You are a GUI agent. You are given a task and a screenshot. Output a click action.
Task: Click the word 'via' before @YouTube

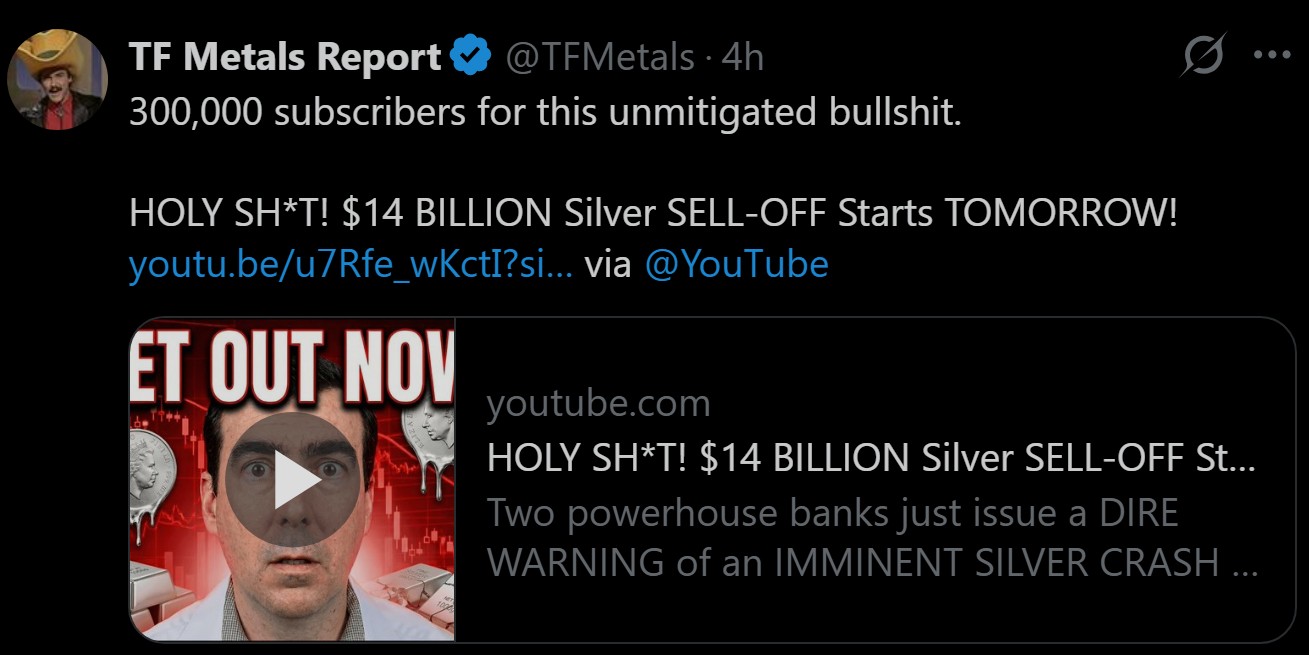[x=608, y=264]
